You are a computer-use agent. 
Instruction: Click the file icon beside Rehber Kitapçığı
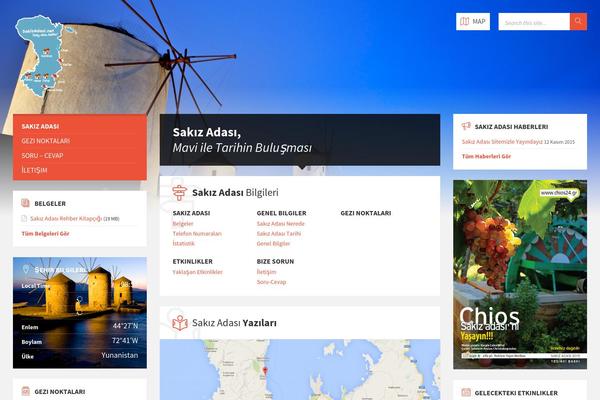coord(24,219)
